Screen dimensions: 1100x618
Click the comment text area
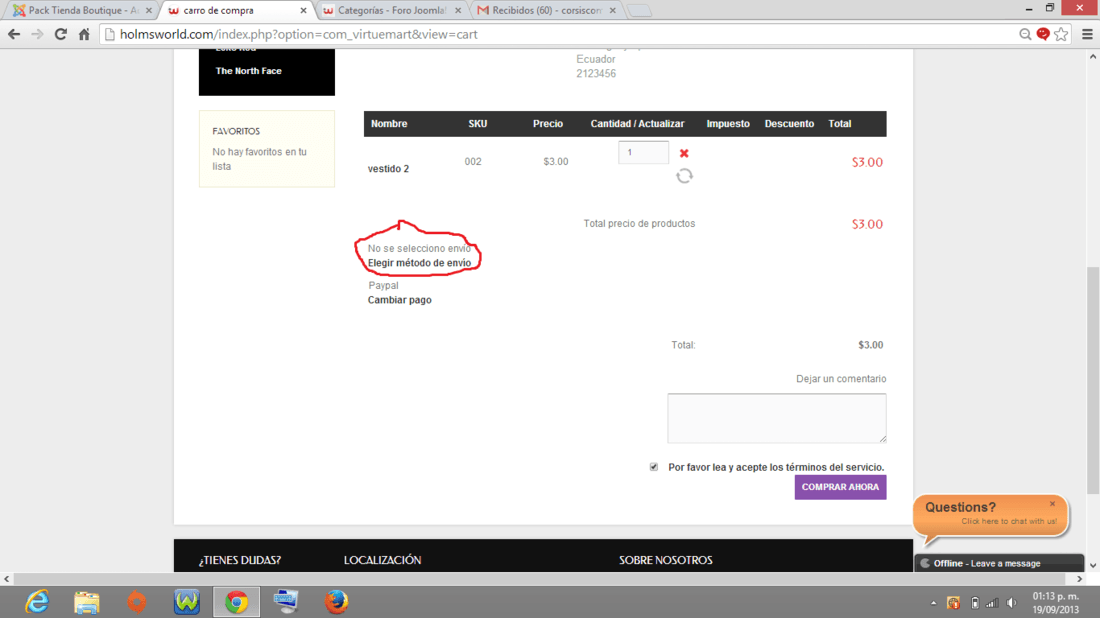click(777, 418)
